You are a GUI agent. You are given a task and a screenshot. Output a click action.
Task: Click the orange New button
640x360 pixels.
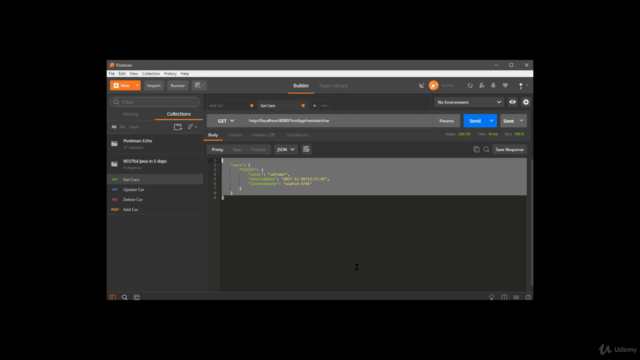[122, 85]
